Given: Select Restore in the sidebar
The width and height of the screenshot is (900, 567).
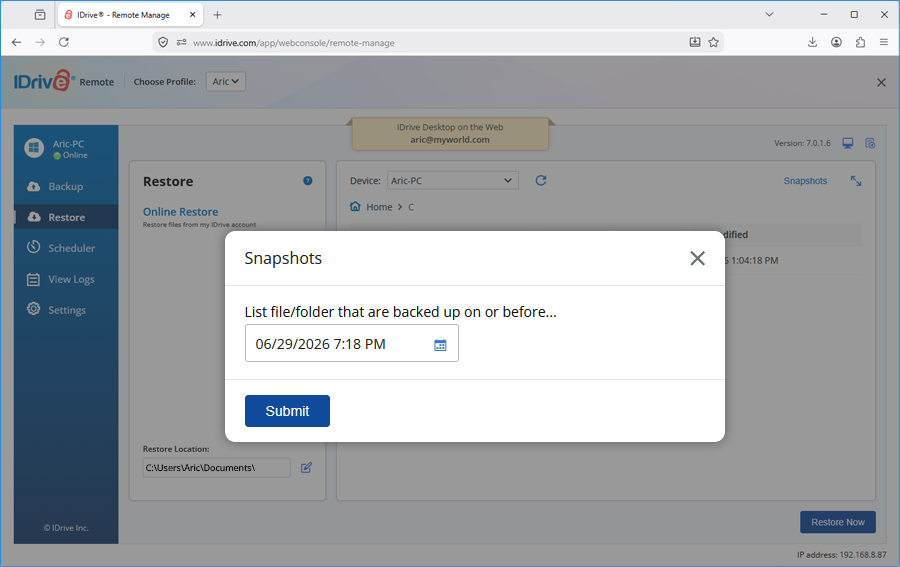Looking at the screenshot, I should coord(66,218).
